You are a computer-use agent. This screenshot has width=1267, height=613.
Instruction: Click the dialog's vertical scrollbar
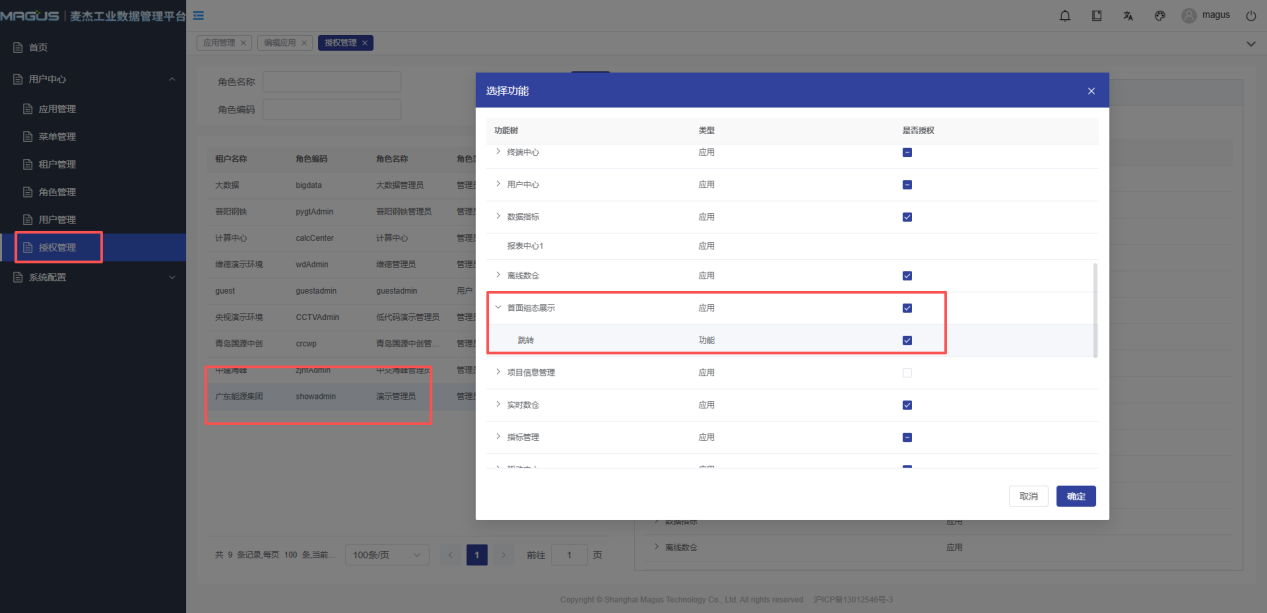click(1095, 310)
